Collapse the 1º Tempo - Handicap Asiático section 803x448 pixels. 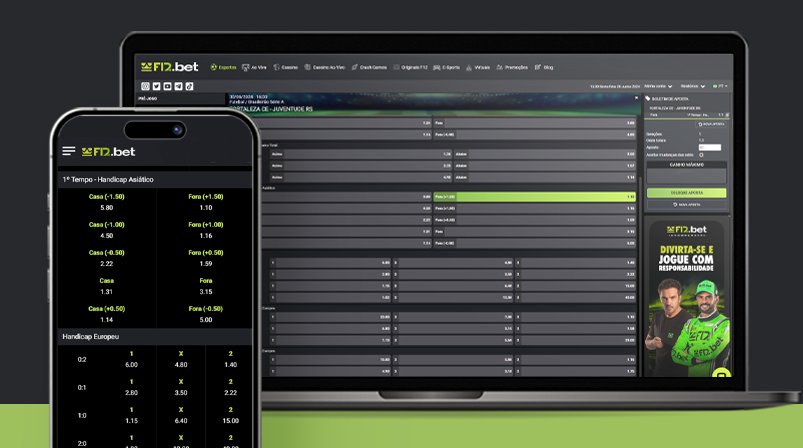point(155,179)
